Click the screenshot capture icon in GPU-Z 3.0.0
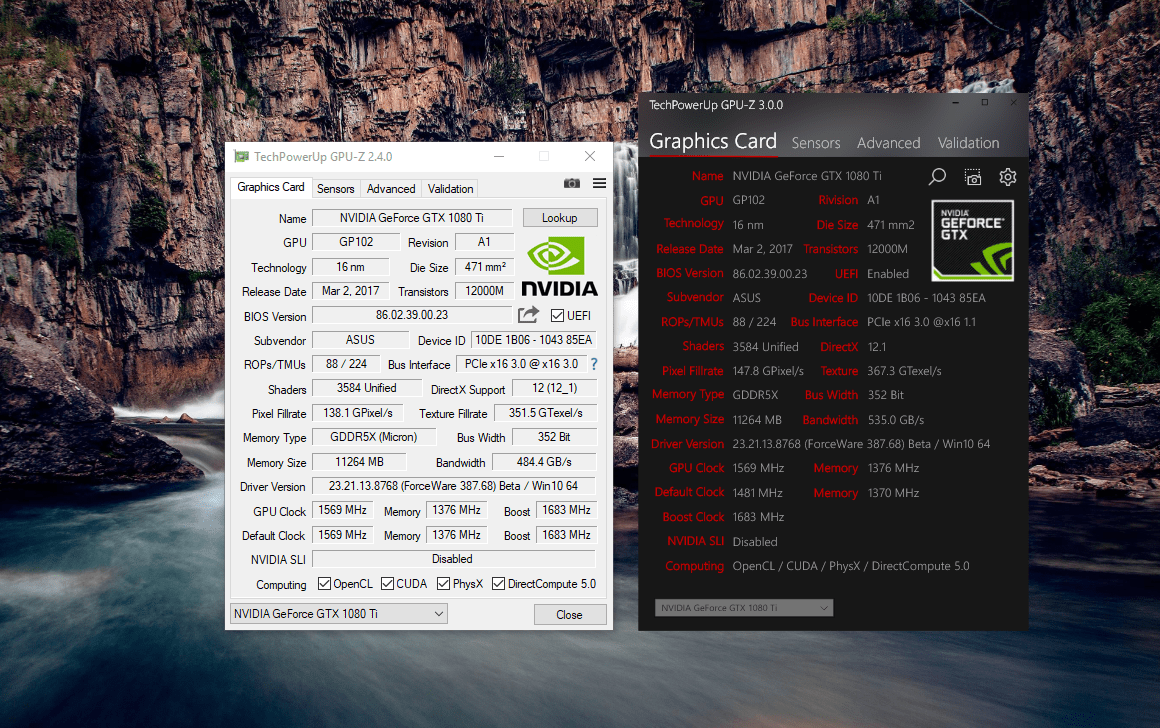Image resolution: width=1160 pixels, height=728 pixels. 973,177
